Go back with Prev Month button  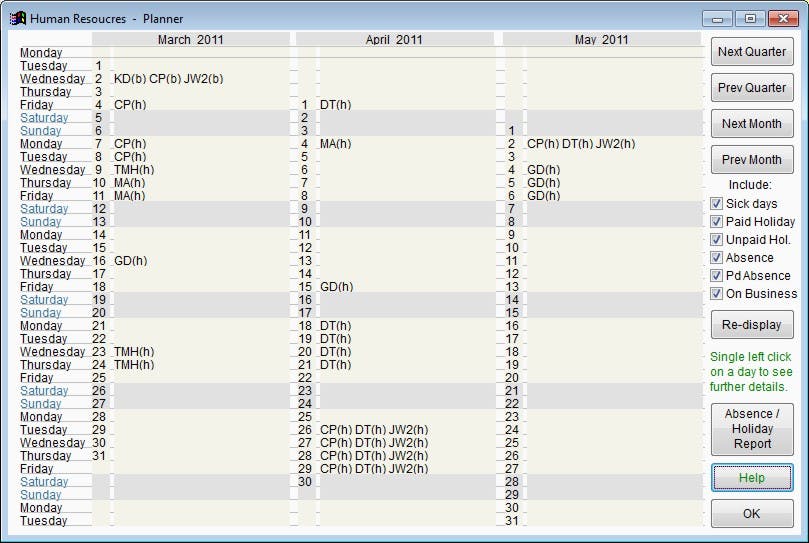[x=752, y=160]
